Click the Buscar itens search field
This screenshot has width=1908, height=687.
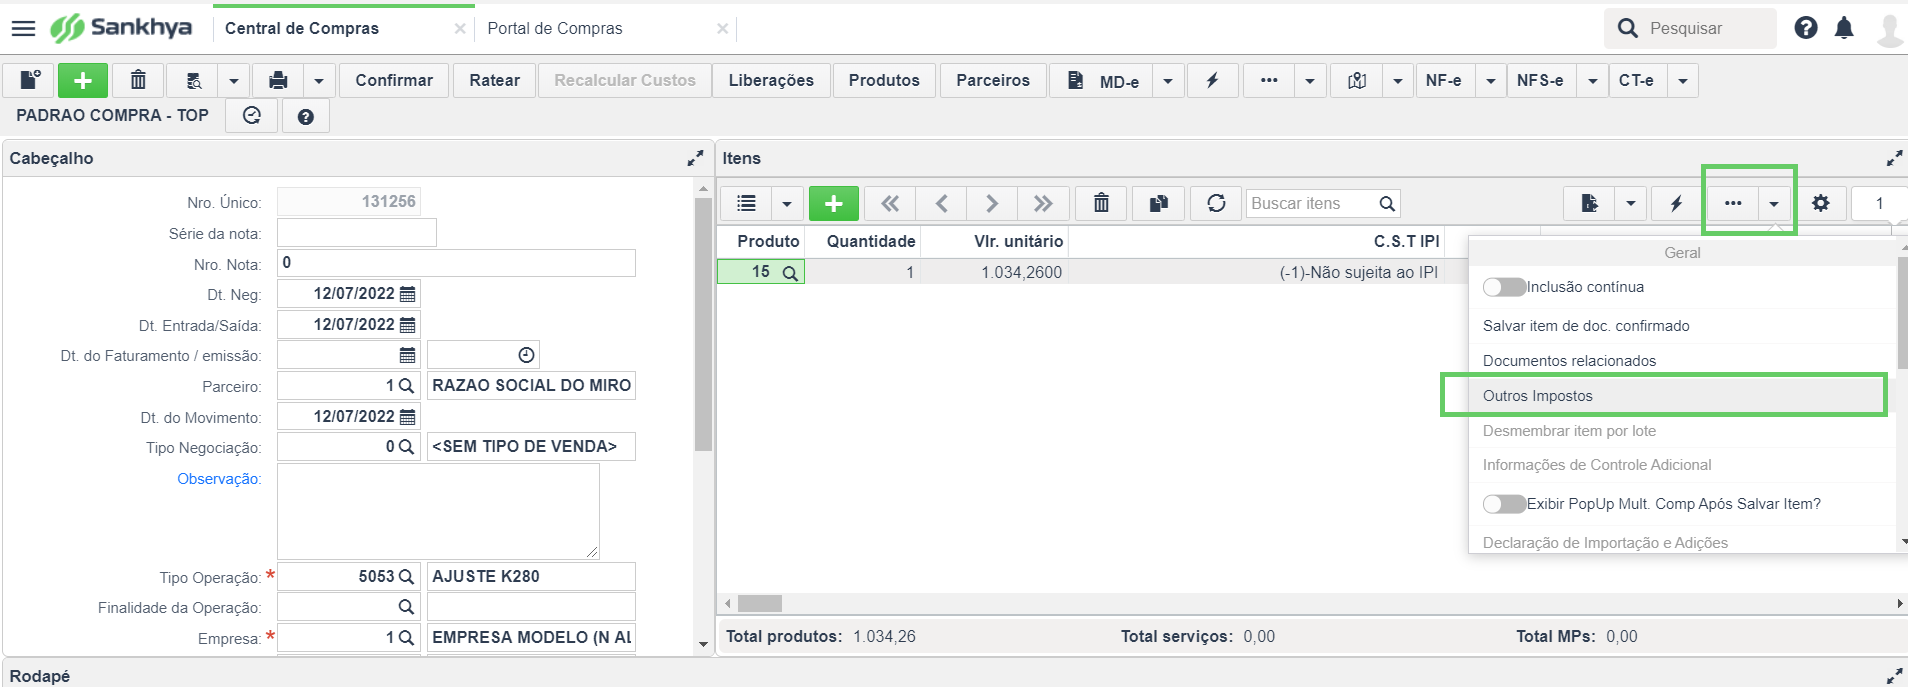1311,203
